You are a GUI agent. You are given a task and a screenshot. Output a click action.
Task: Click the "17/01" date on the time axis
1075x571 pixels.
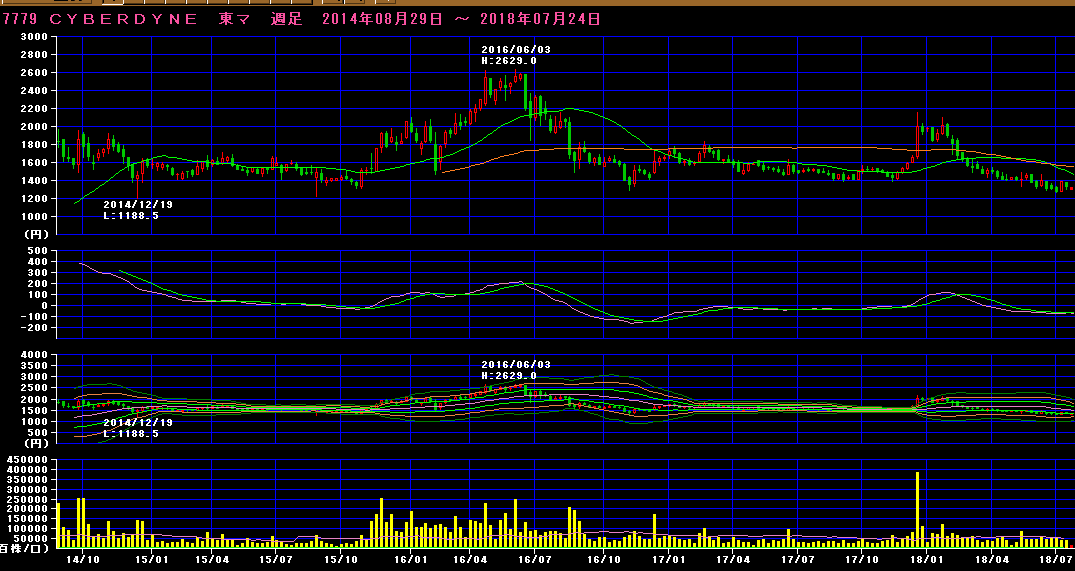tap(669, 560)
